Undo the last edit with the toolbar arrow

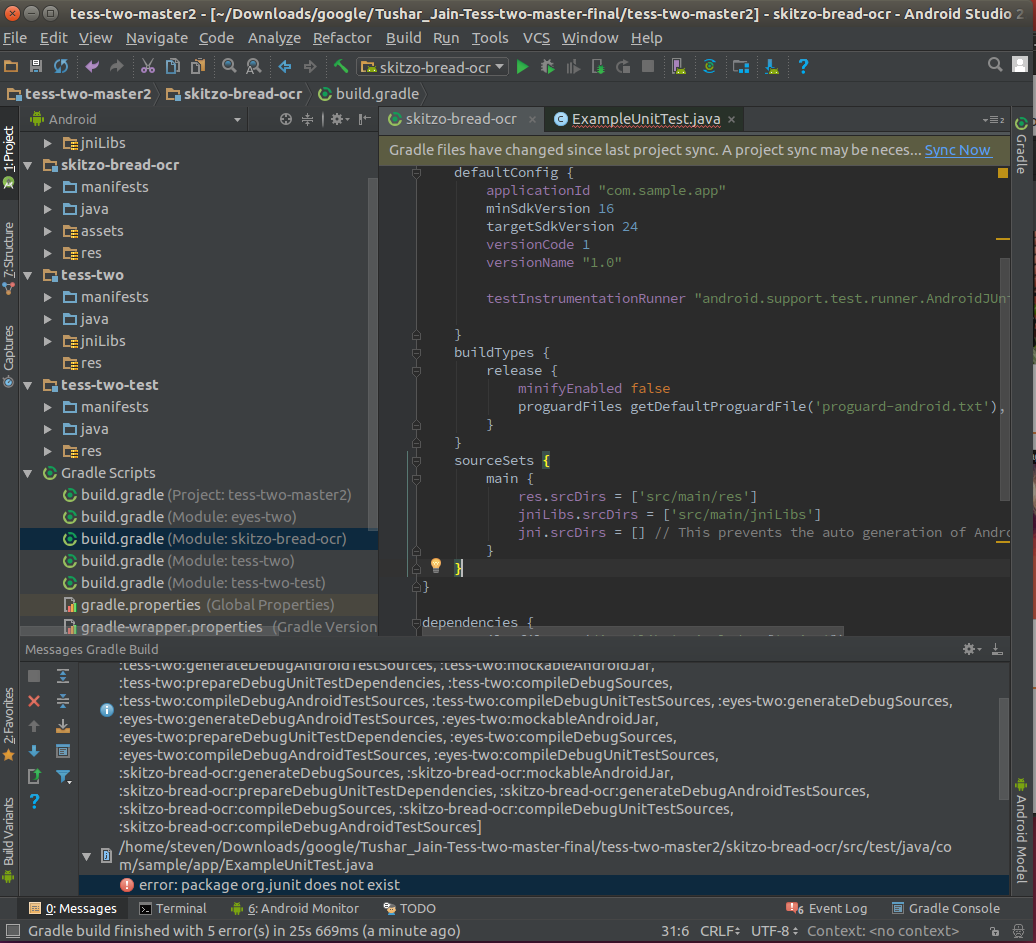coord(92,66)
